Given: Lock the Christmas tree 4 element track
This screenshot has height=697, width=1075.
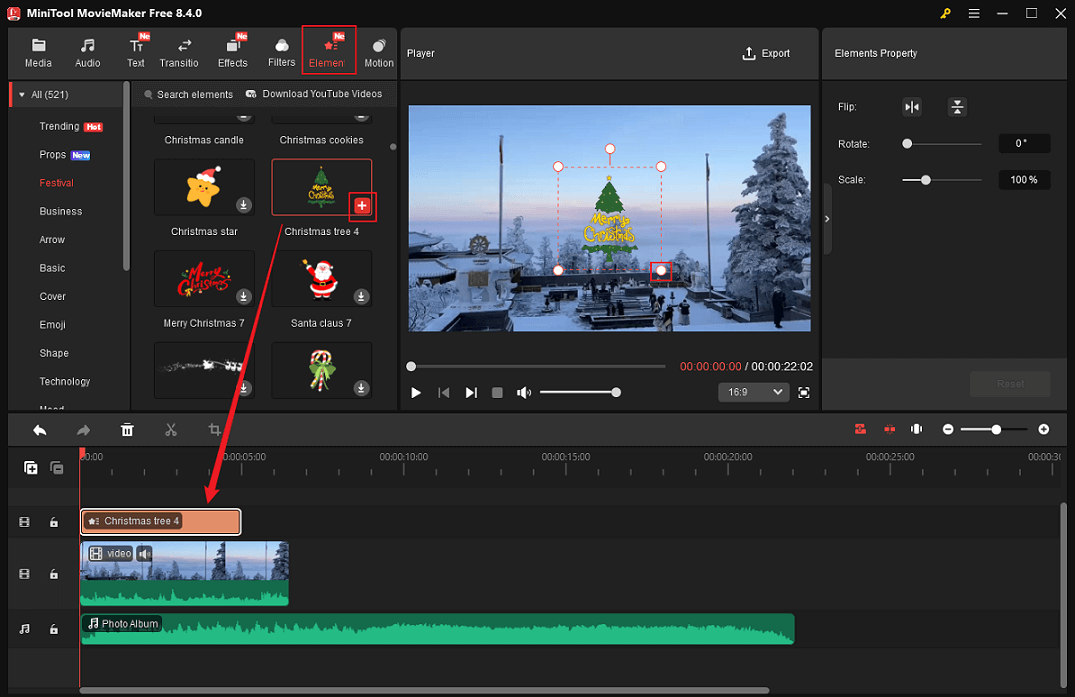Looking at the screenshot, I should (x=55, y=521).
